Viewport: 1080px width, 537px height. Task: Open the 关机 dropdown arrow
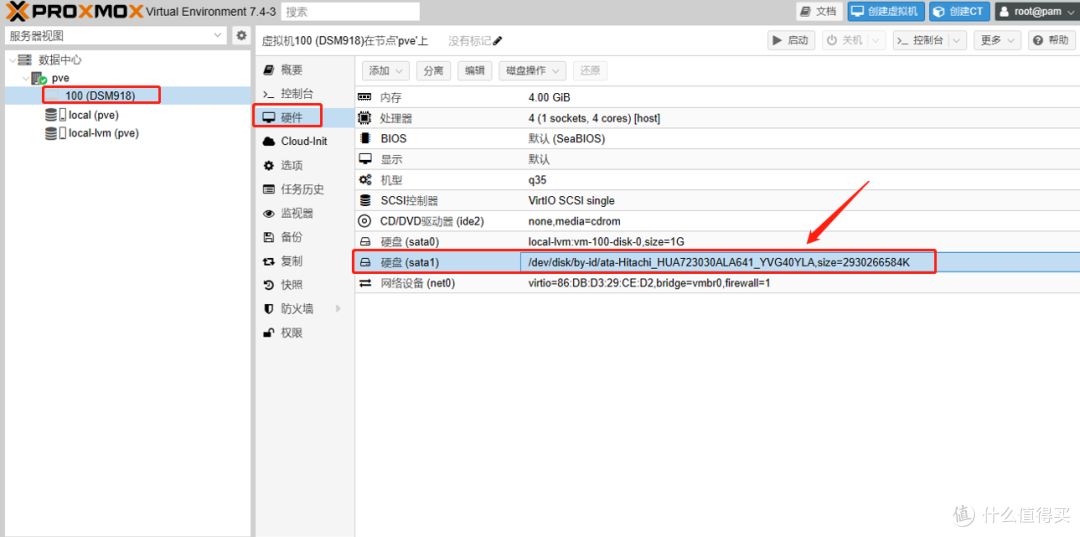(877, 41)
